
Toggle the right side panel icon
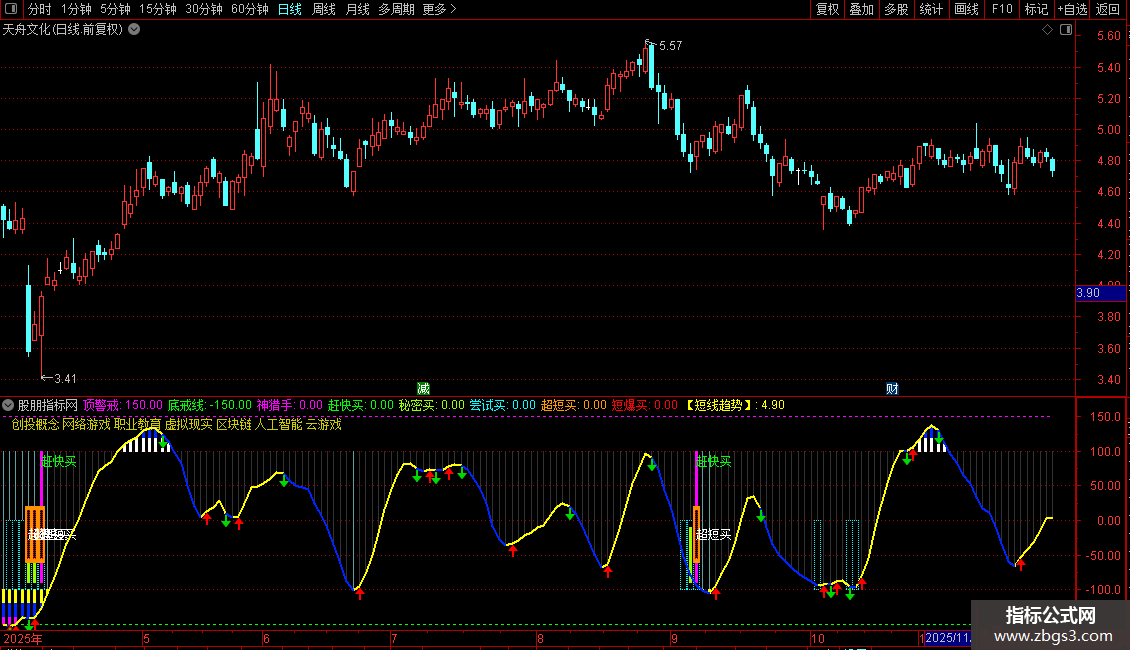point(1068,30)
